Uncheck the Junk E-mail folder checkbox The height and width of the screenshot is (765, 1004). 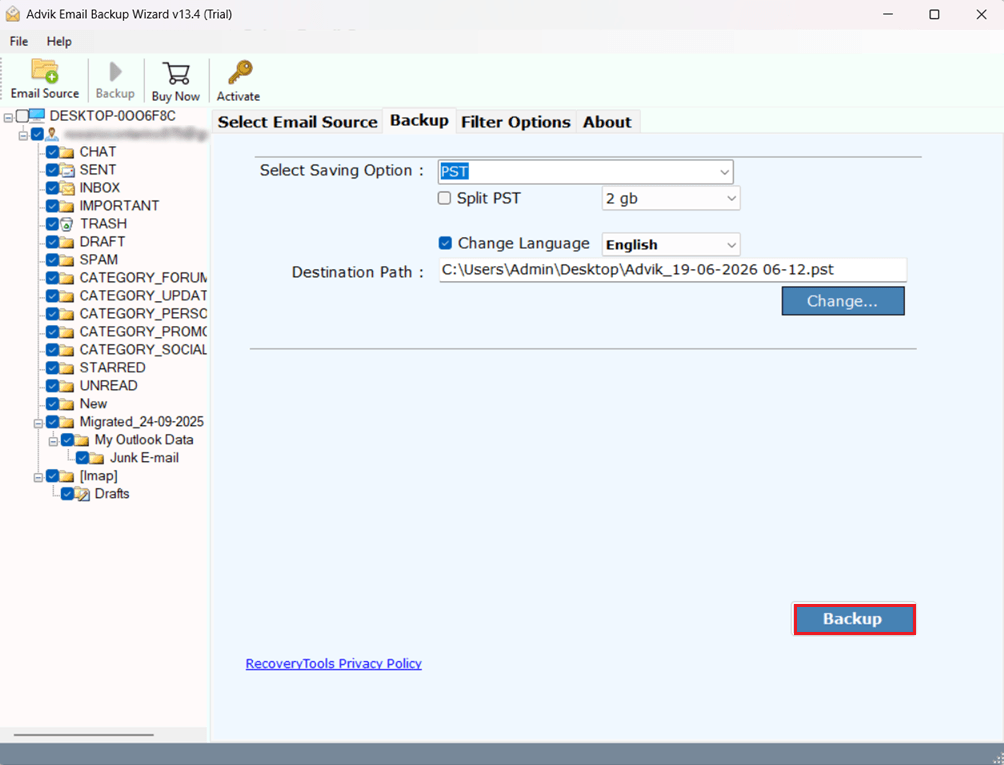[82, 457]
